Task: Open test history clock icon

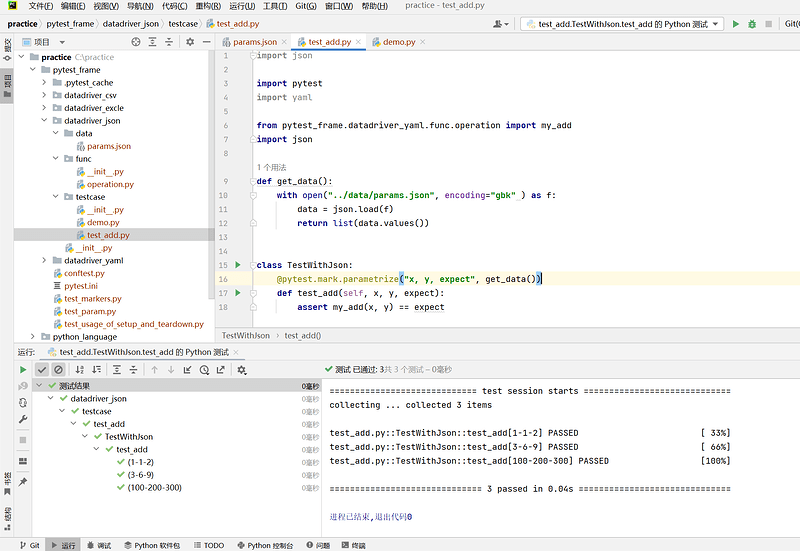Action: pos(204,369)
